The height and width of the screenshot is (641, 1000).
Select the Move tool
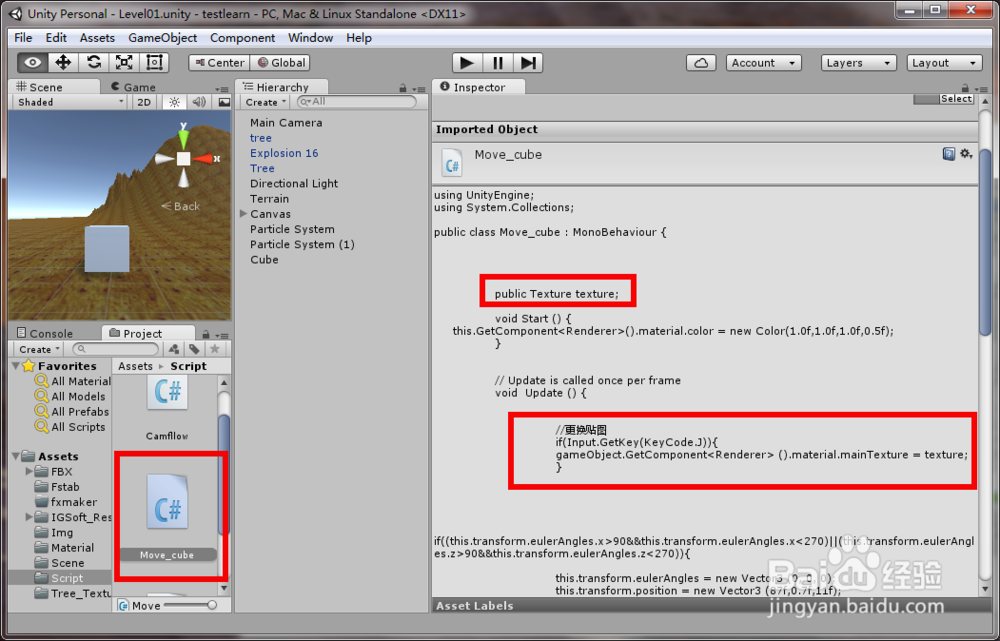63,63
